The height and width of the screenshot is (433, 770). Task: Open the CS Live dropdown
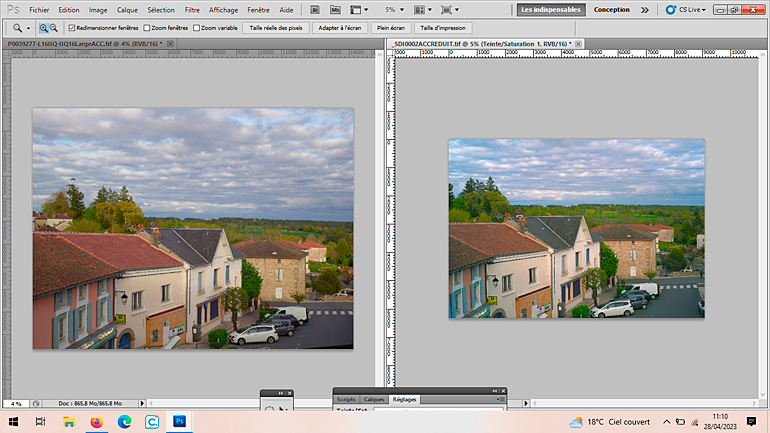pyautogui.click(x=692, y=10)
